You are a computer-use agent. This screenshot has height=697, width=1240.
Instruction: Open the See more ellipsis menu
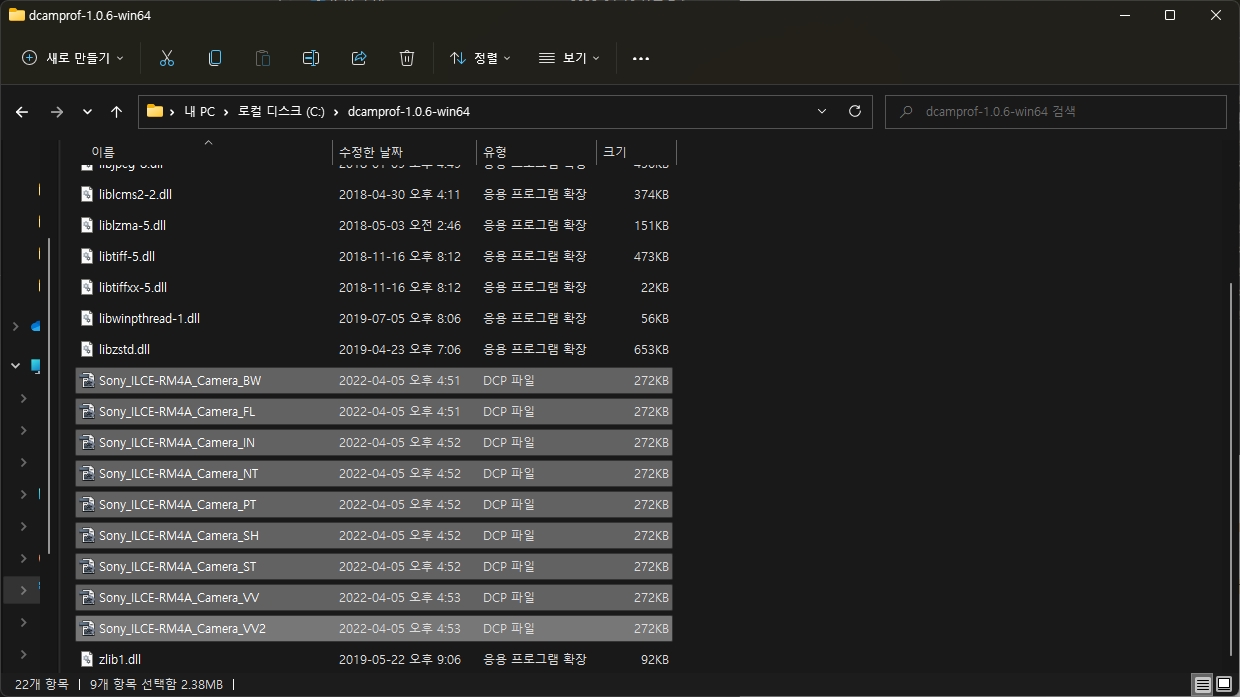click(641, 58)
